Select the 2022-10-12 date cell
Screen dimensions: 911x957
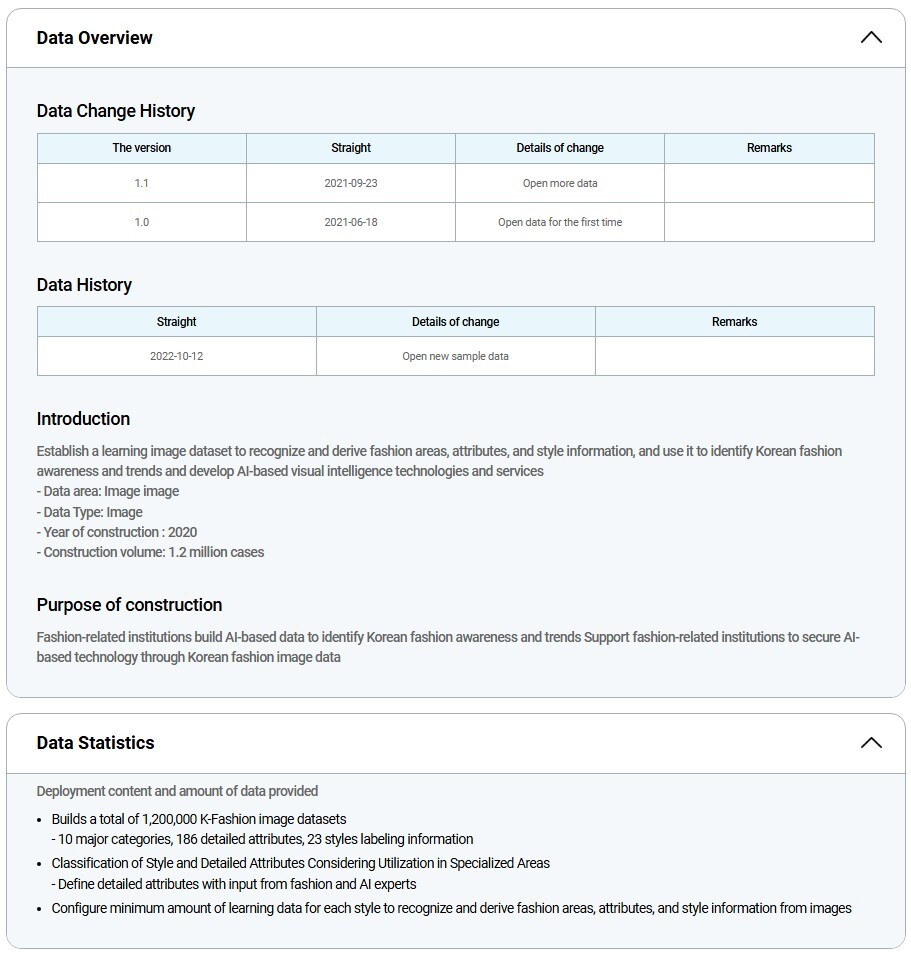tap(177, 356)
